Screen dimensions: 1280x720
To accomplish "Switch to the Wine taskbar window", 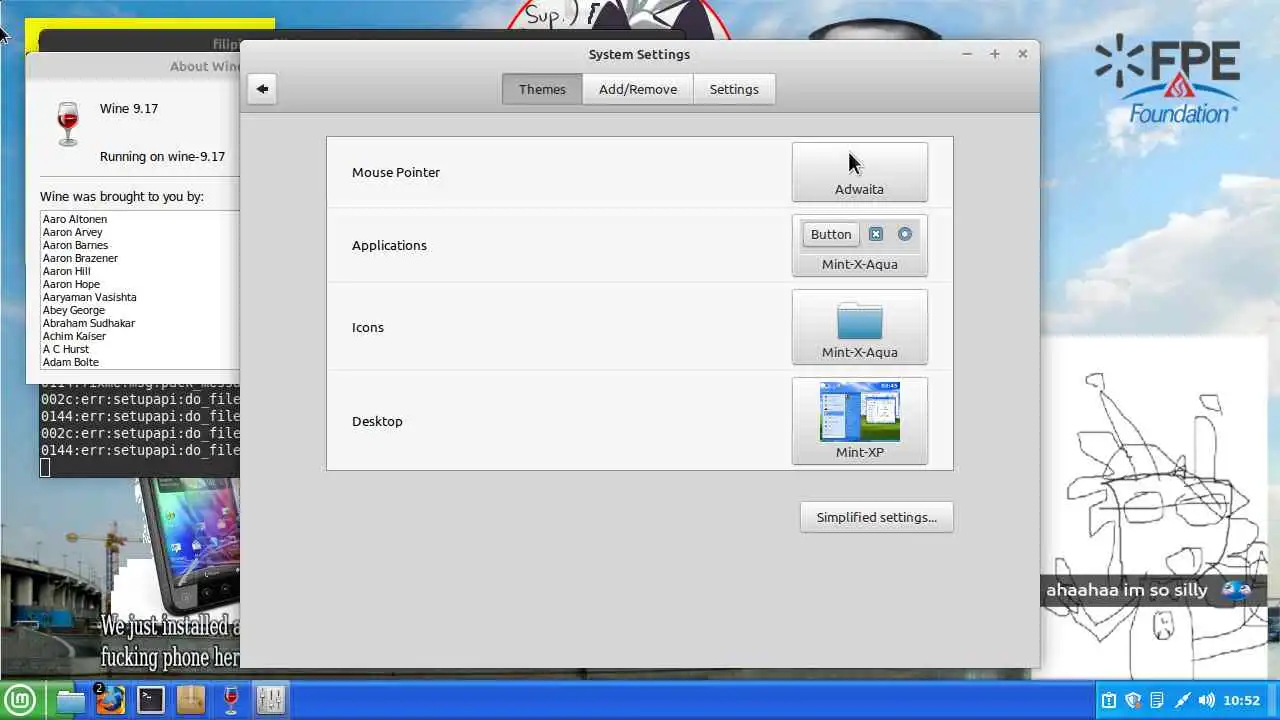I will 231,700.
